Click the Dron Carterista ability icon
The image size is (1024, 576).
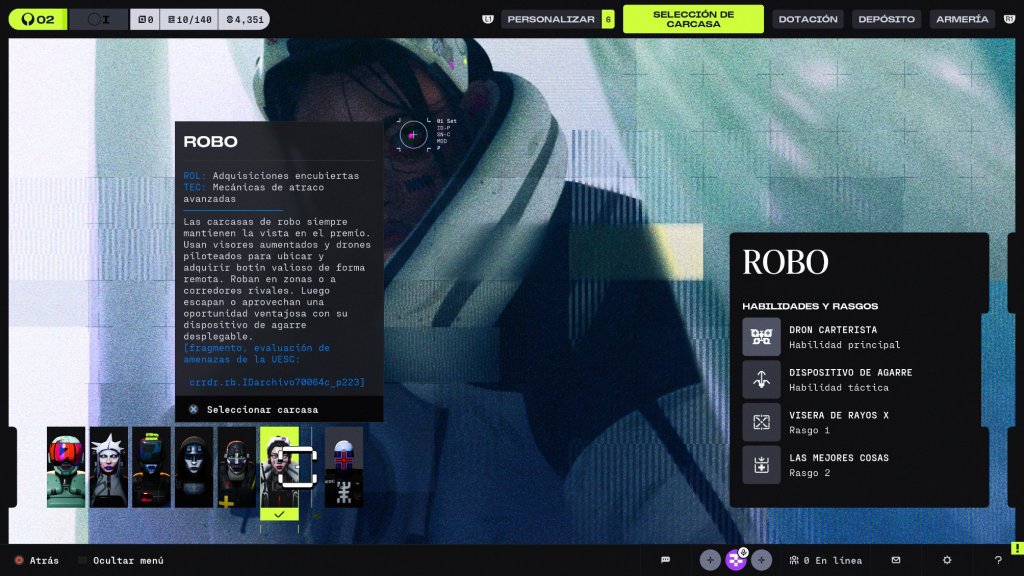[x=761, y=337]
